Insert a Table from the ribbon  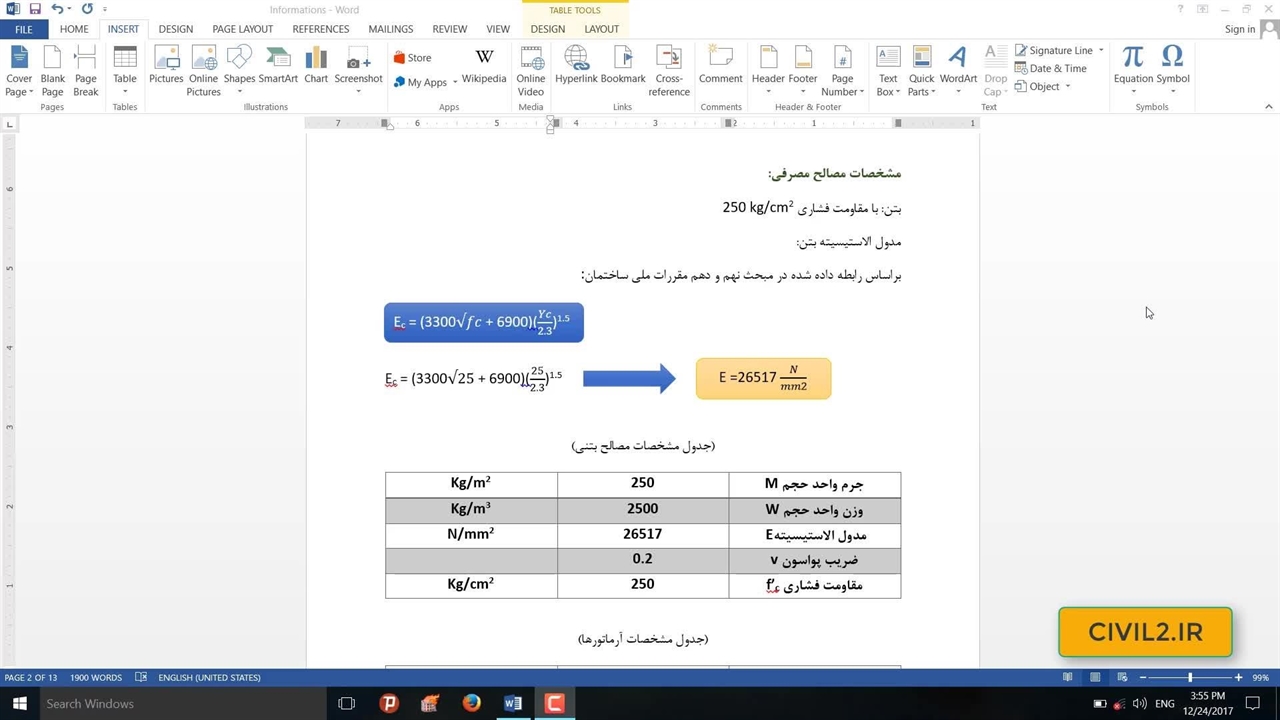[125, 68]
